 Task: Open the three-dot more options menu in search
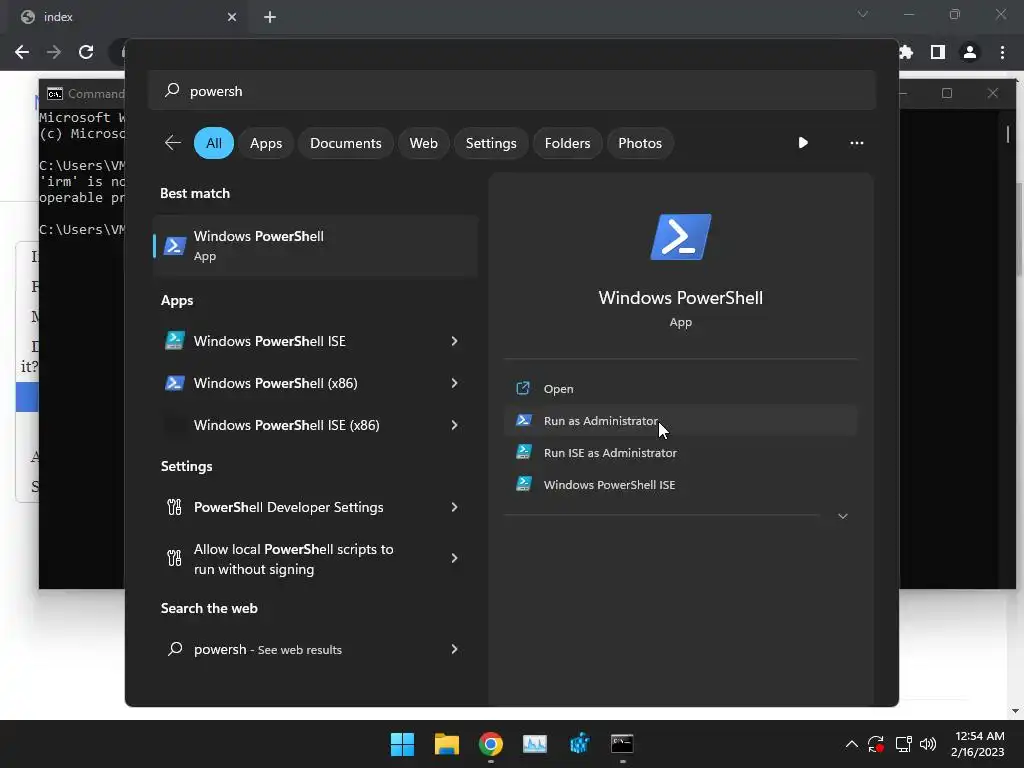click(856, 142)
